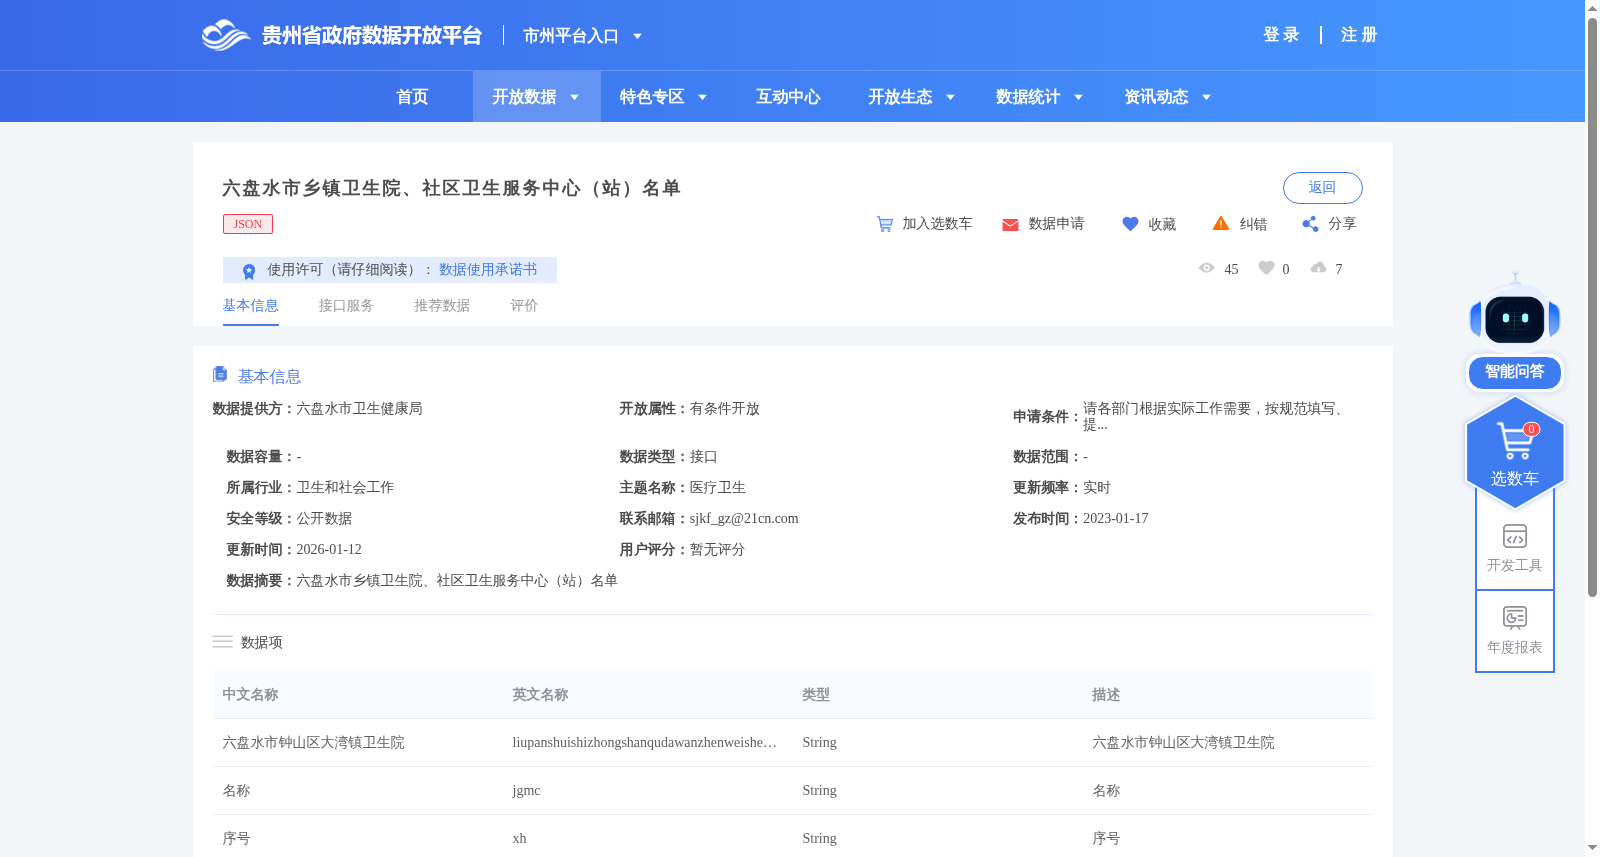Click the 卫生和社会工作 industry value
Screen dimensions: 1600x857
(345, 488)
